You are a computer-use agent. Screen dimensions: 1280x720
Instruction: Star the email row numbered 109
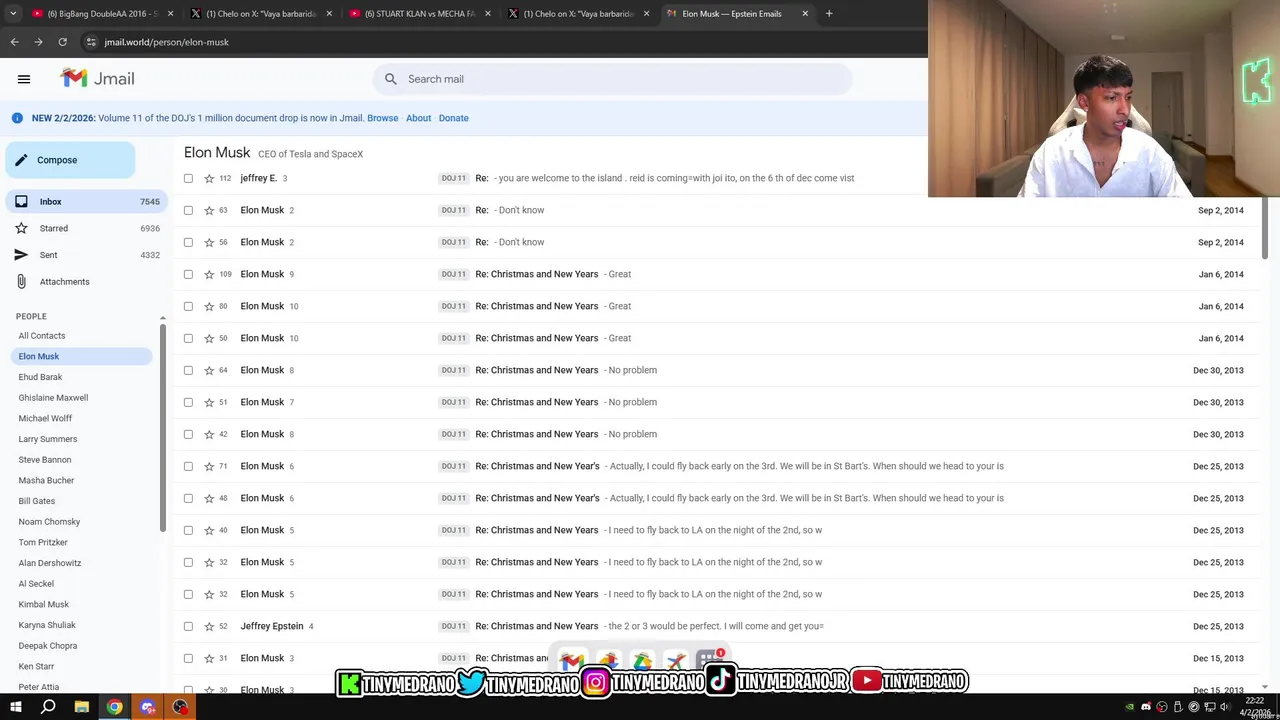[x=209, y=274]
